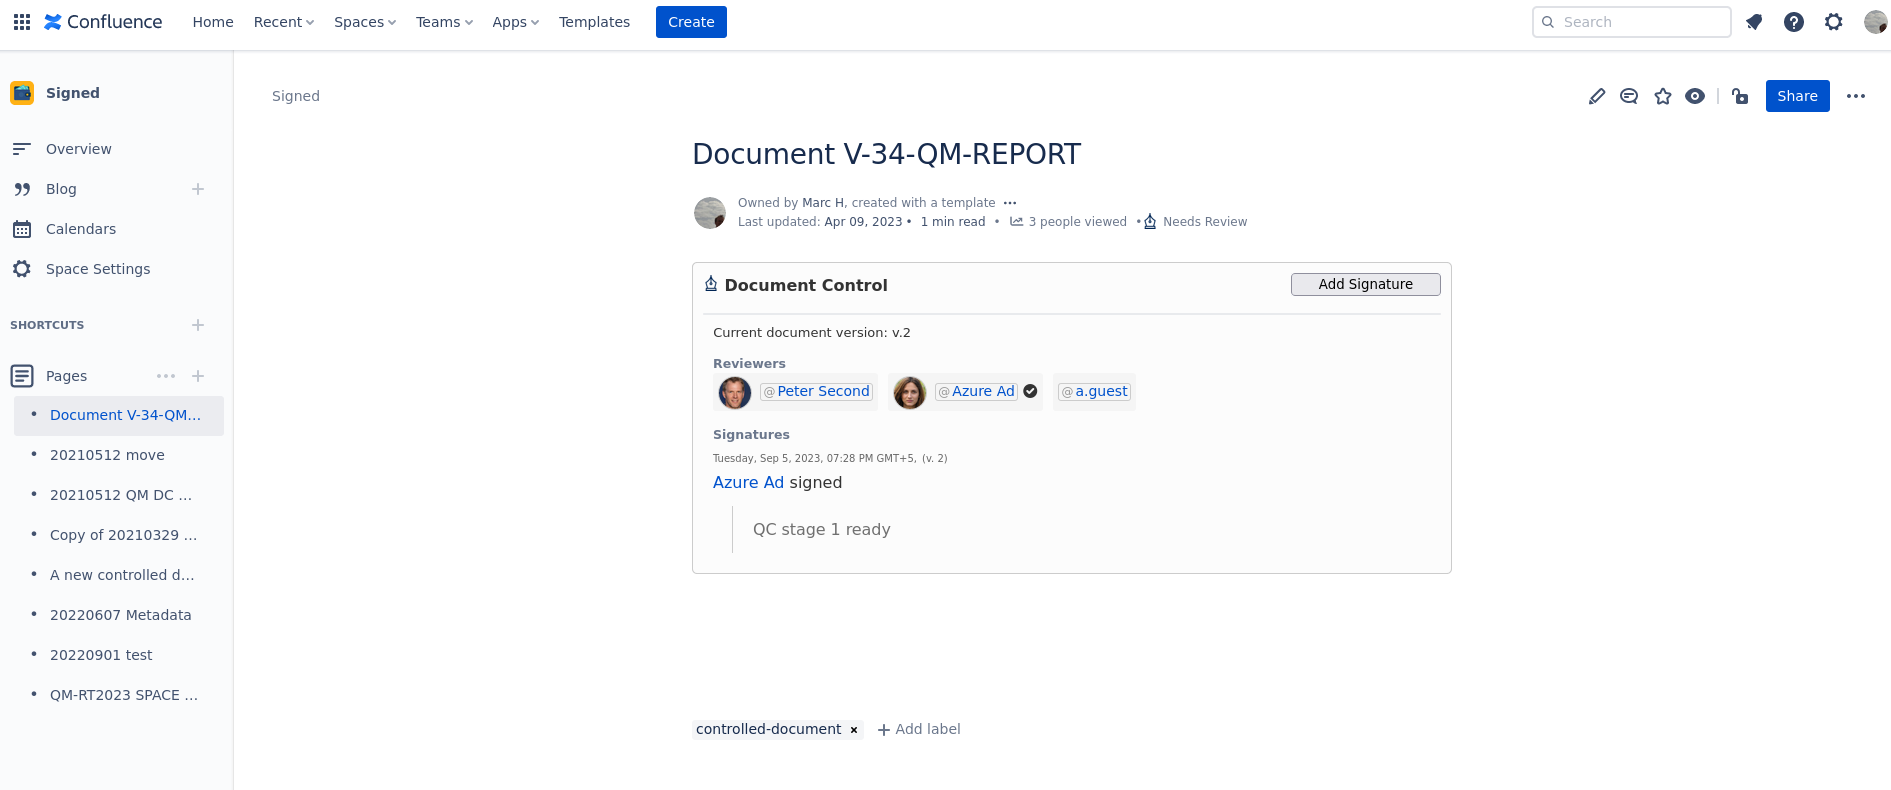This screenshot has width=1891, height=790.
Task: Open Calendars in the sidebar
Action: 81,229
